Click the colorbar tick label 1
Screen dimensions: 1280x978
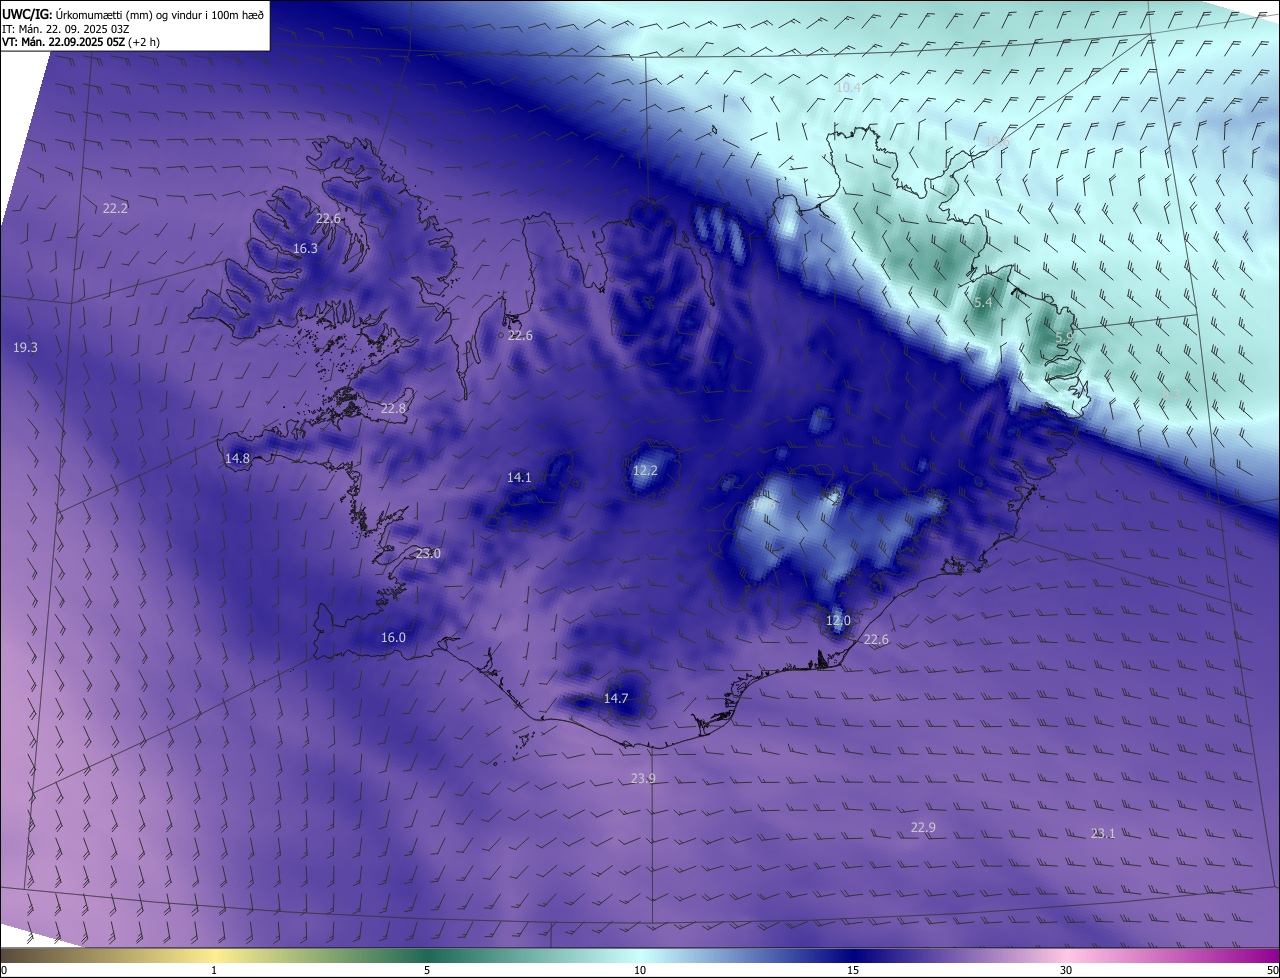pyautogui.click(x=214, y=970)
